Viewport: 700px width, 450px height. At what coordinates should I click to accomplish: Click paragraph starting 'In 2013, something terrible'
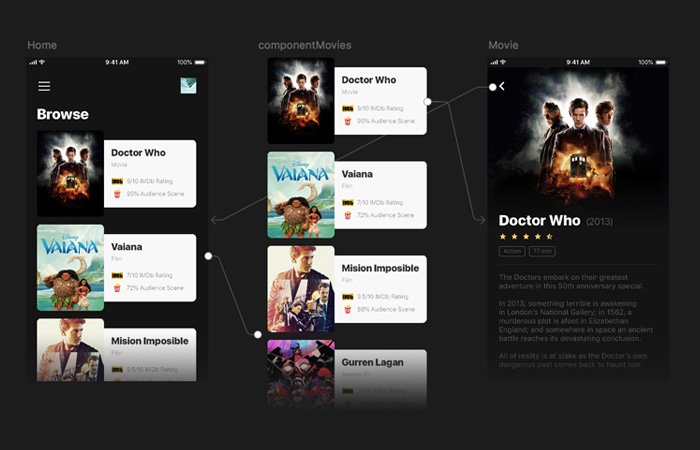tap(576, 321)
